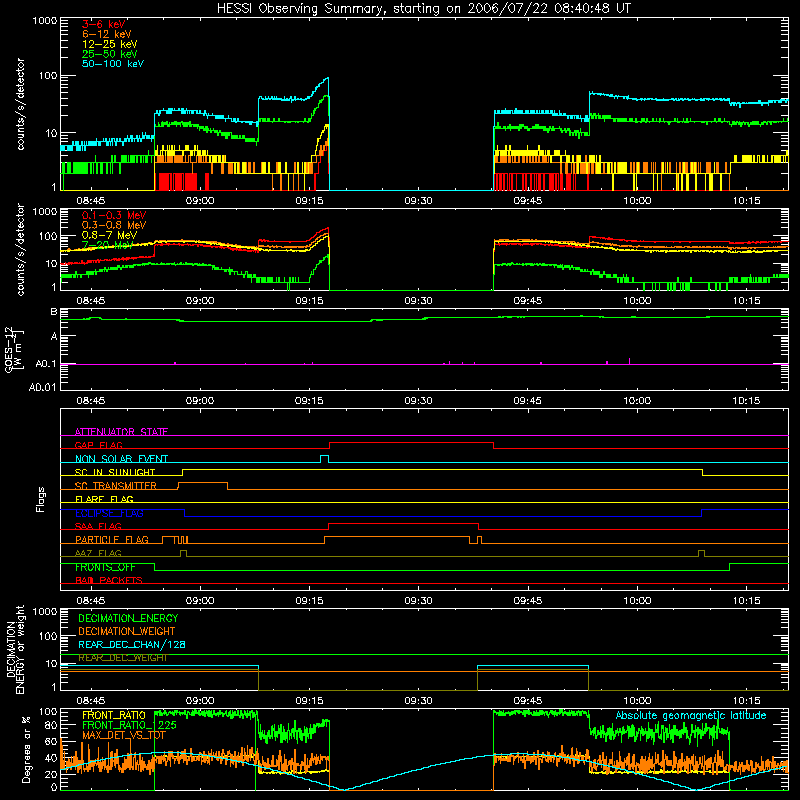Select the ECLIPSE_FLAG label
Viewport: 800px width, 800px height.
[x=109, y=513]
